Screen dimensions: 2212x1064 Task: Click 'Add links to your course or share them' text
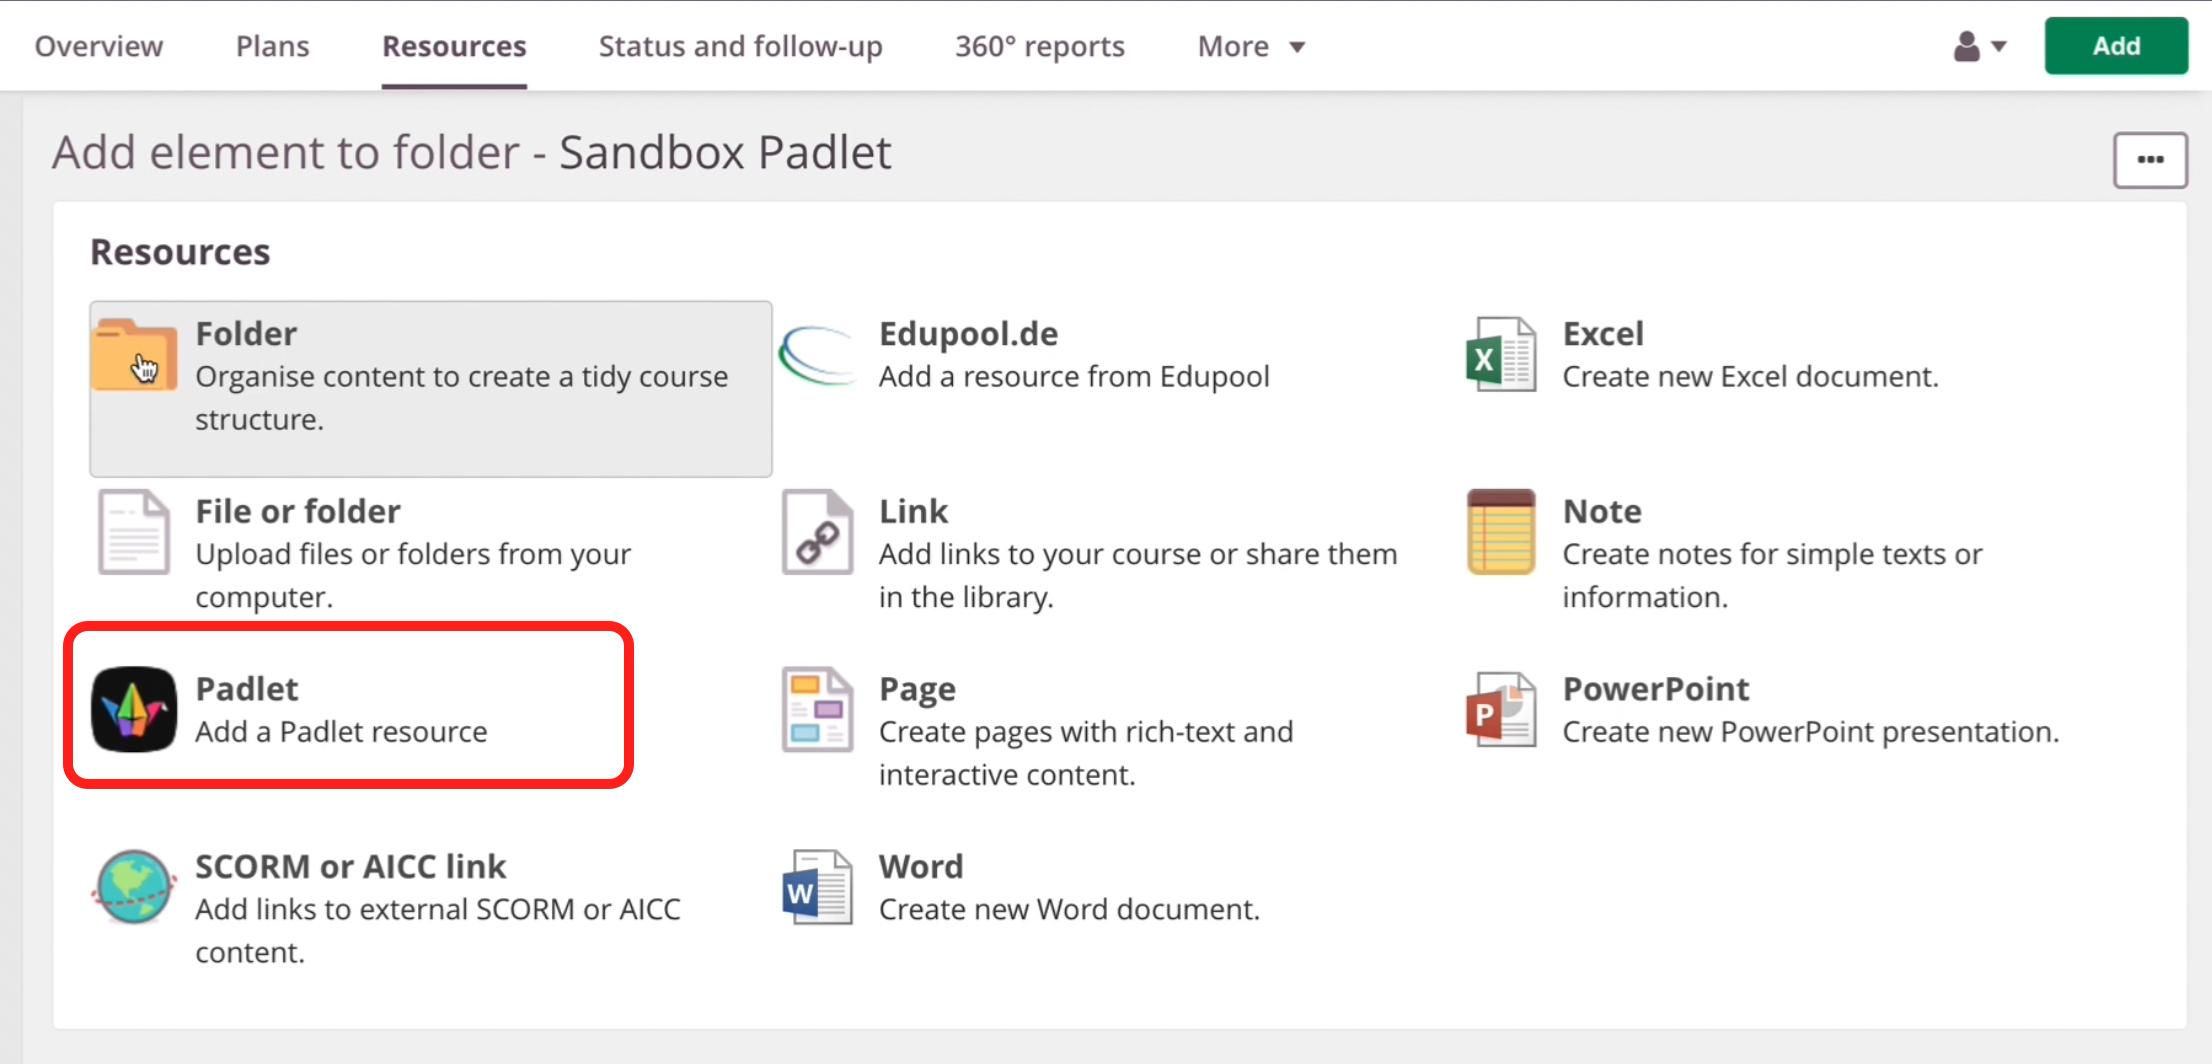1138,554
